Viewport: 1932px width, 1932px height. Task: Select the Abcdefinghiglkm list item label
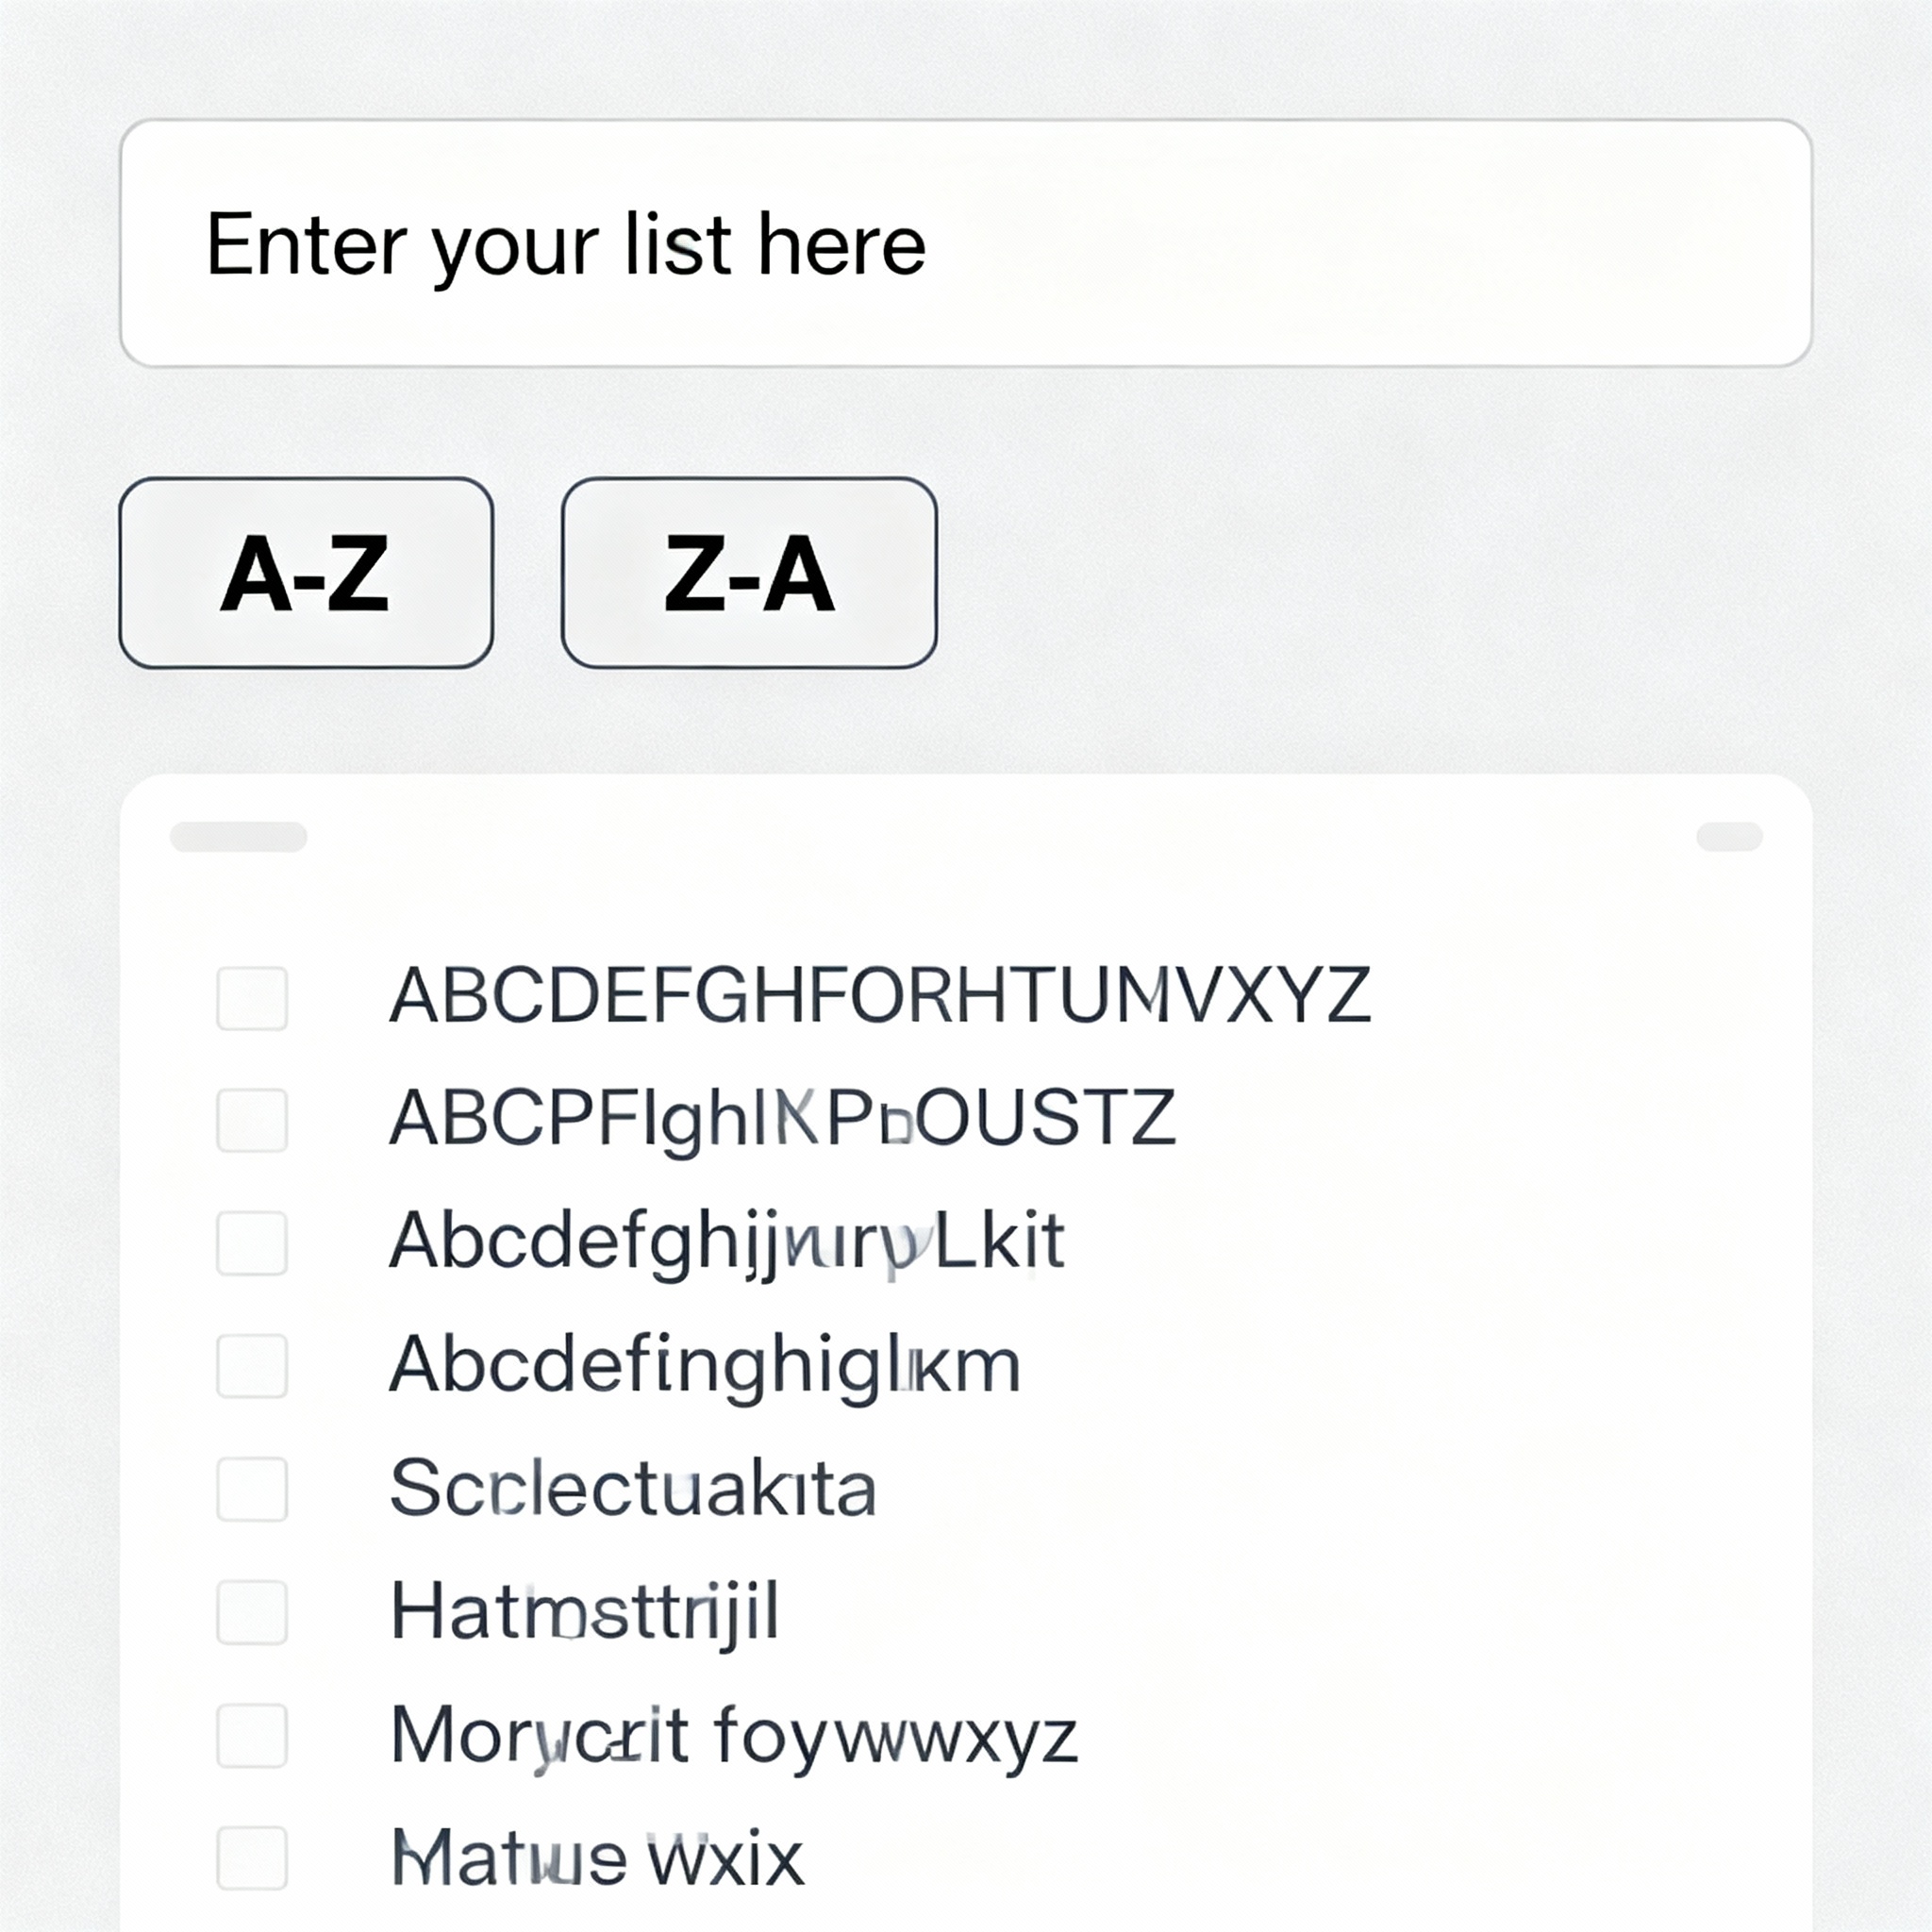tap(705, 1365)
